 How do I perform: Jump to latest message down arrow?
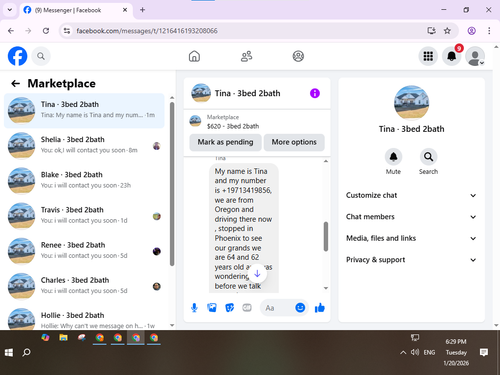click(x=257, y=274)
